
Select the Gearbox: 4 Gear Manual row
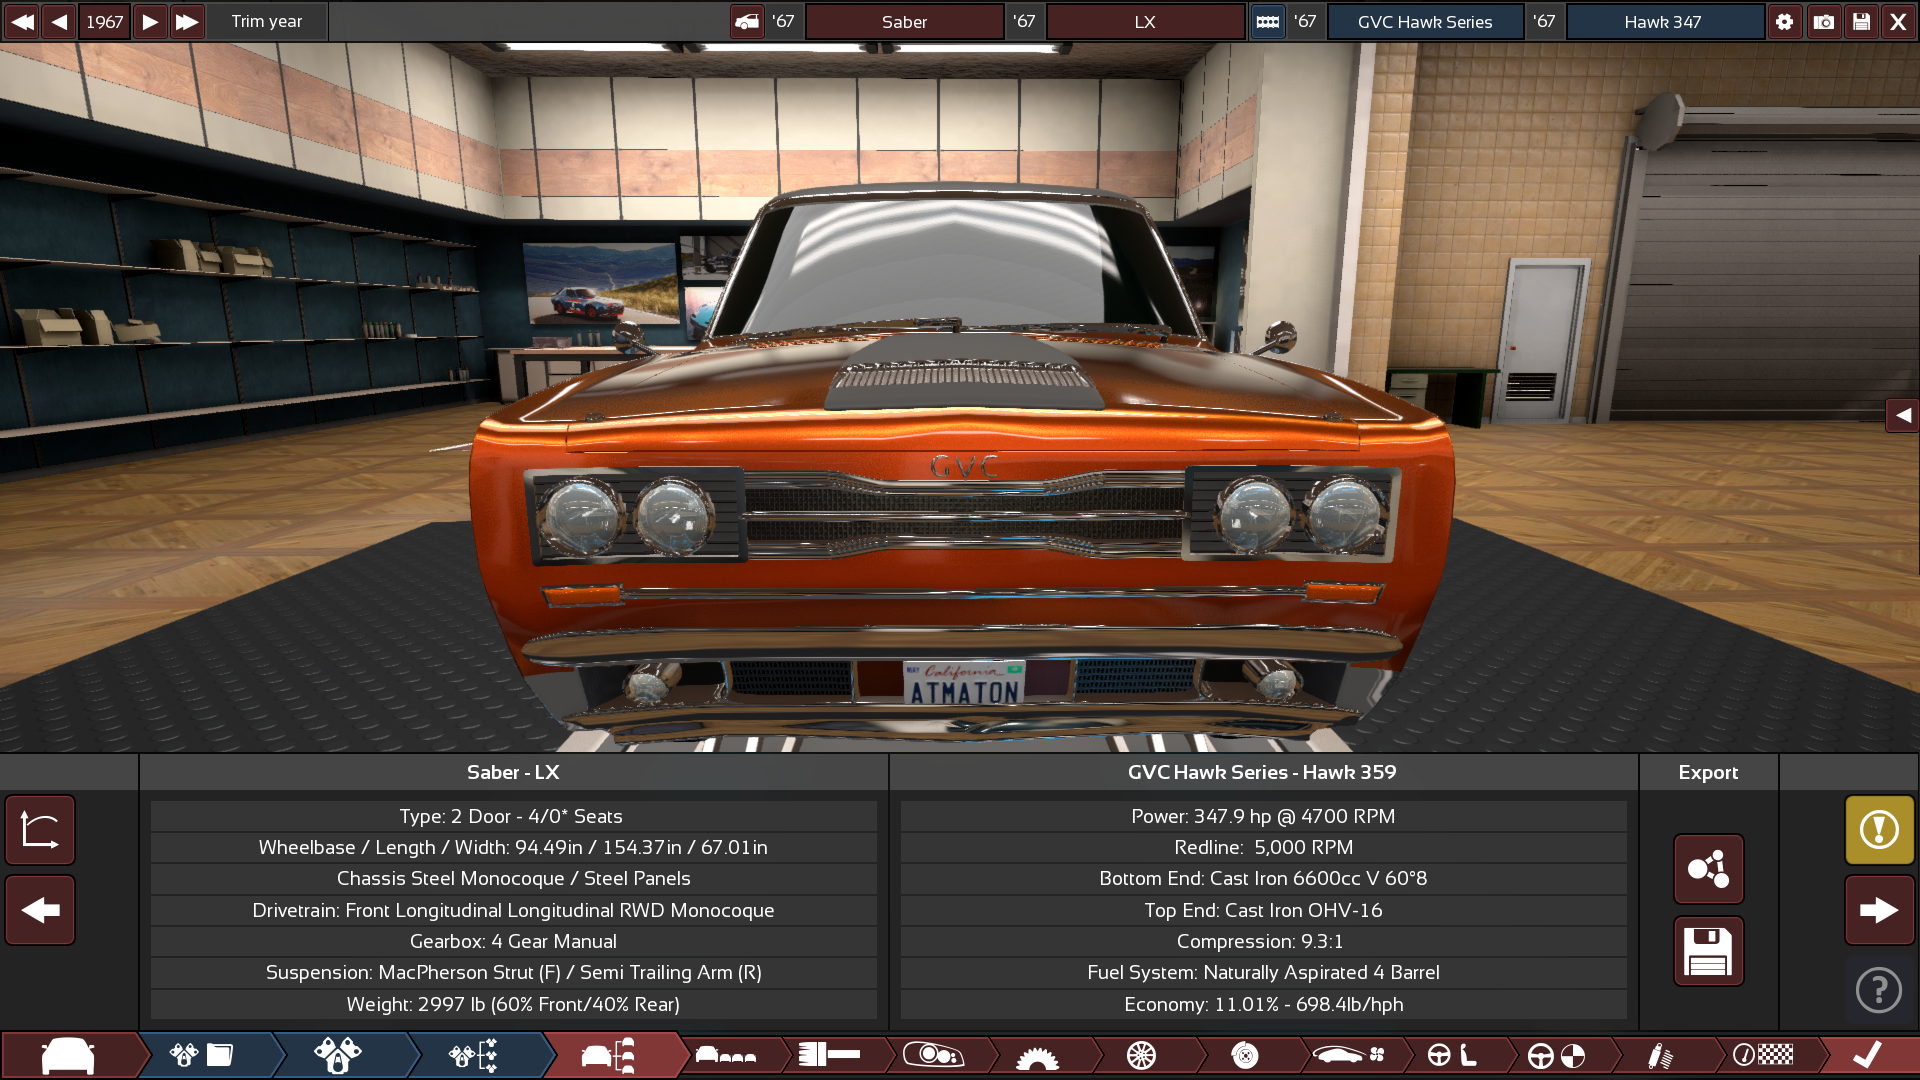tap(513, 941)
